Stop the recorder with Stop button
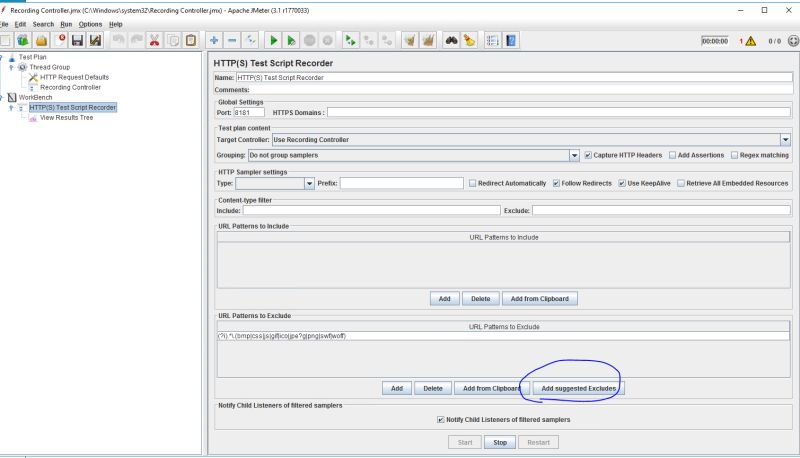The width and height of the screenshot is (800, 458). click(500, 443)
